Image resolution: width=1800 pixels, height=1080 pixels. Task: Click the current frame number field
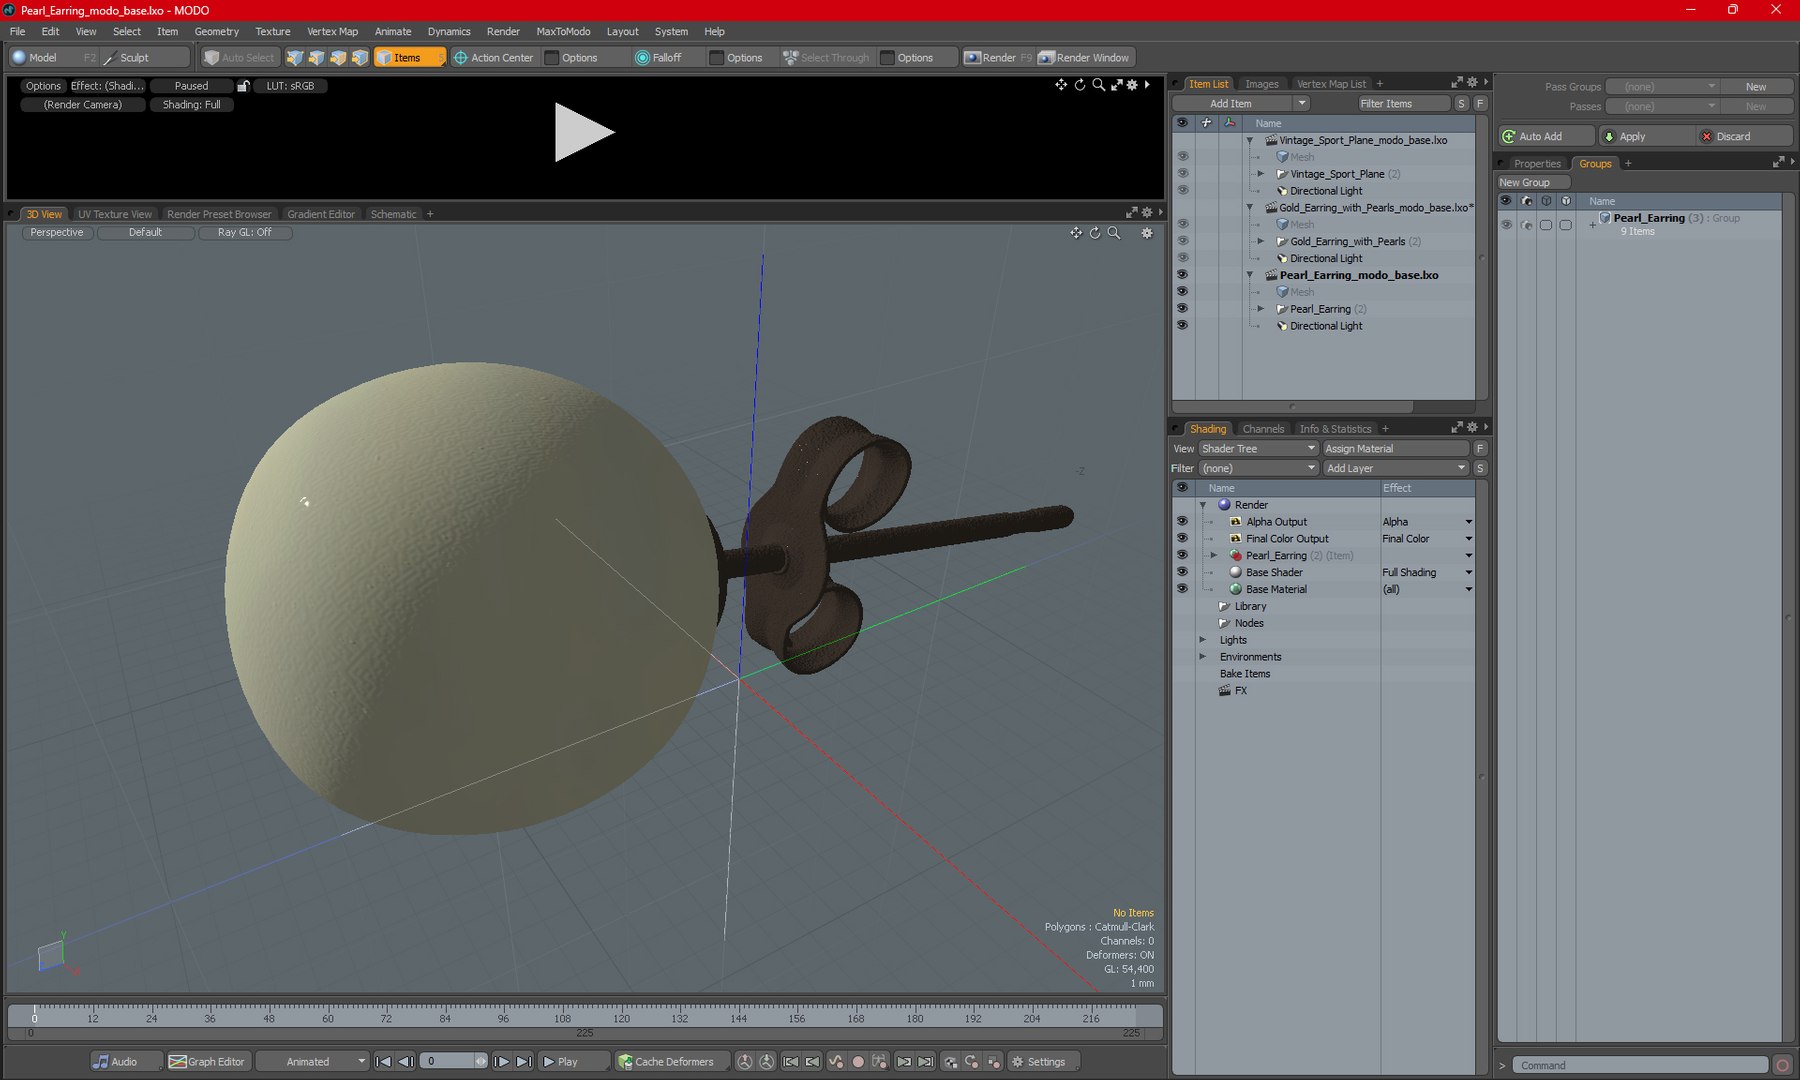(446, 1062)
